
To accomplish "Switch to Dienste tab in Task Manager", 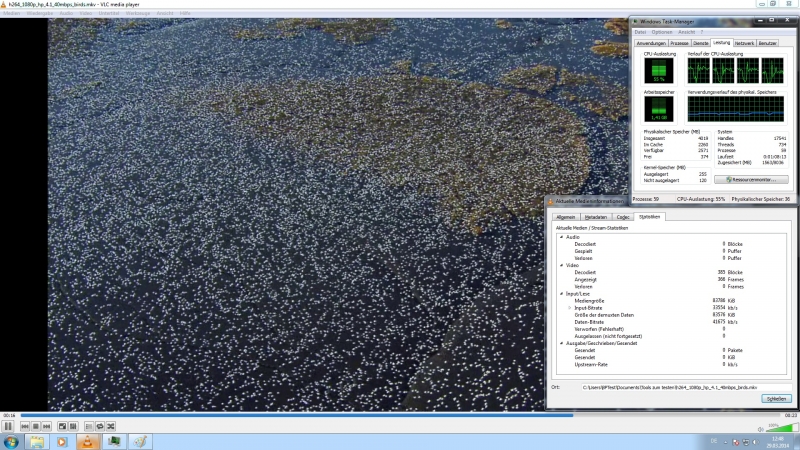I will (701, 43).
